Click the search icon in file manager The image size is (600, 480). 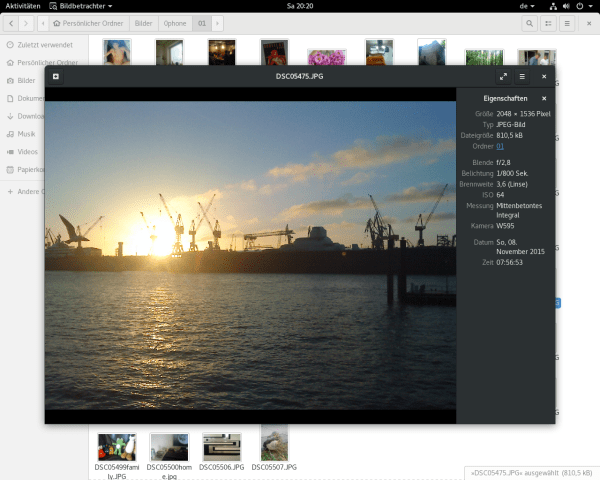coord(528,22)
